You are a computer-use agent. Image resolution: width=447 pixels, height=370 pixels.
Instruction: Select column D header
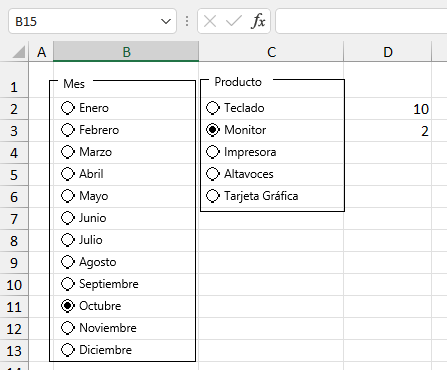coord(388,52)
